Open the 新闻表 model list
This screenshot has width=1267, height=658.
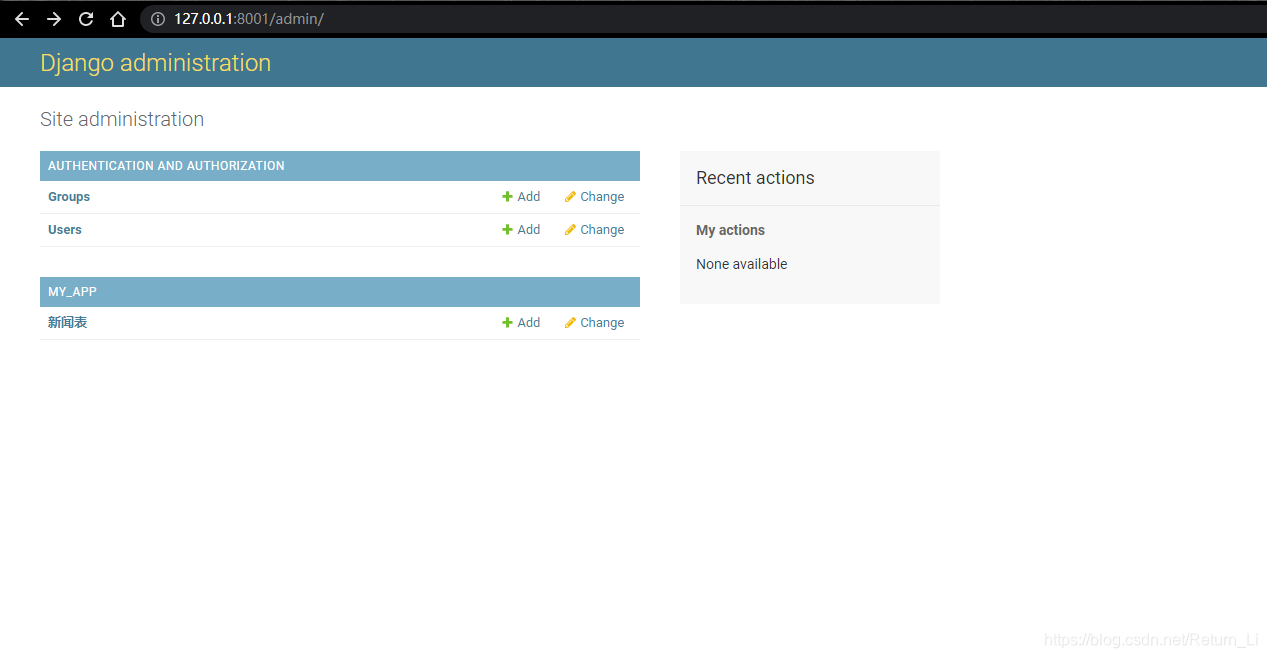click(x=68, y=323)
